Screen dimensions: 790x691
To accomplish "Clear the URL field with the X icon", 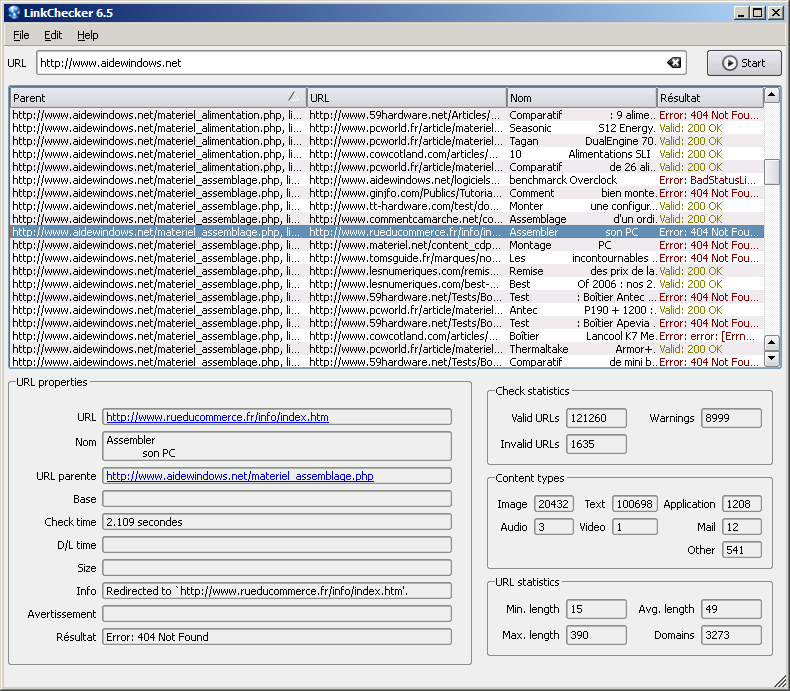I will 674,63.
